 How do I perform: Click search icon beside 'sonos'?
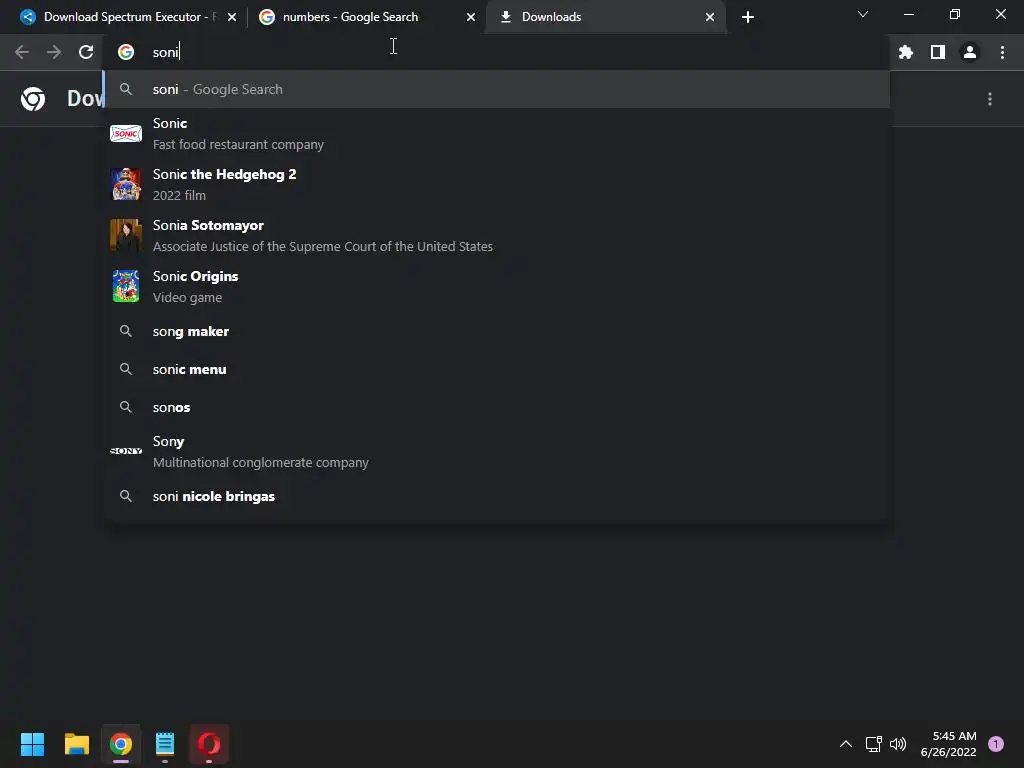point(126,407)
